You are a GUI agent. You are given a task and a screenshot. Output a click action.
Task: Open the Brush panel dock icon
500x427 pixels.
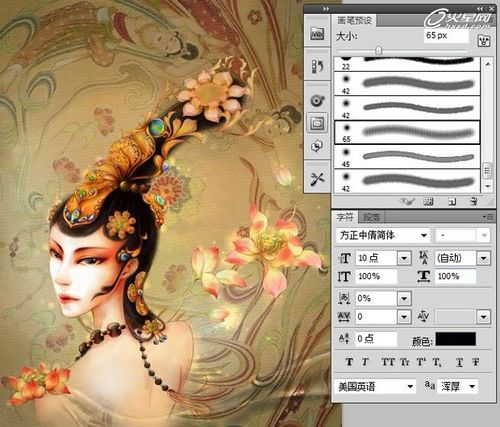pos(317,100)
